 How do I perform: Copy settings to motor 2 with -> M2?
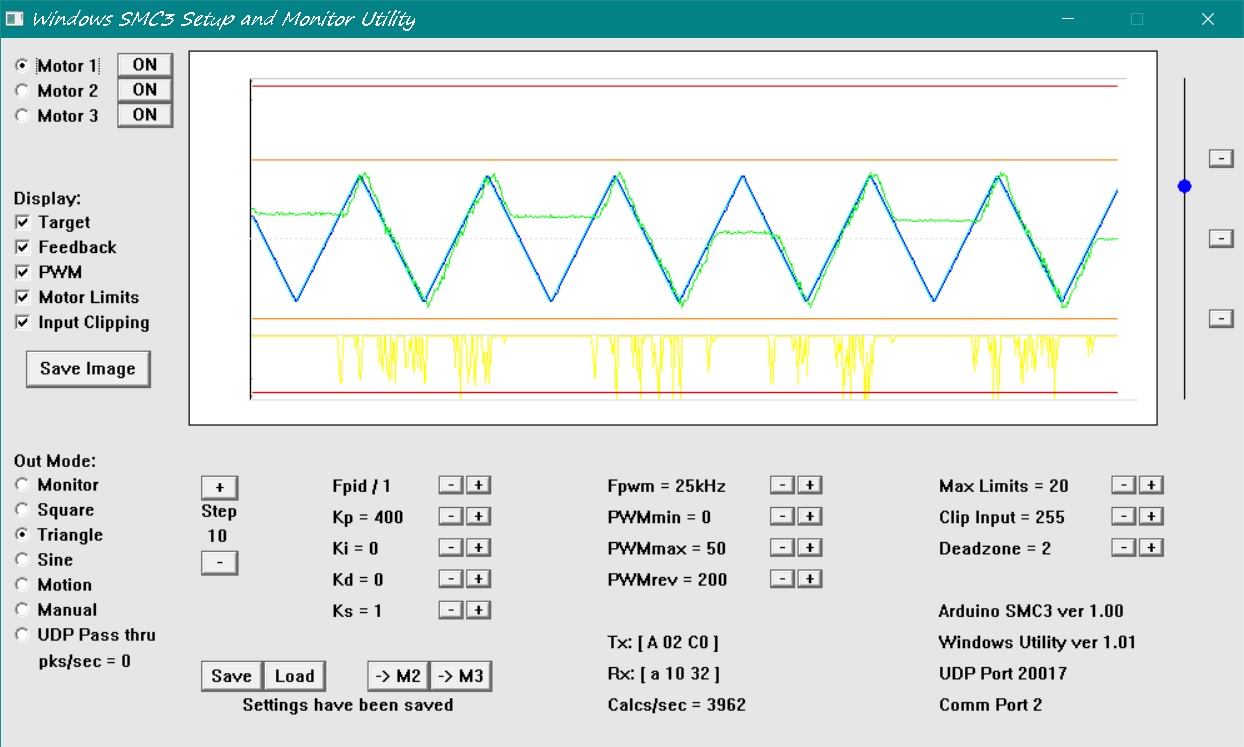tap(398, 676)
